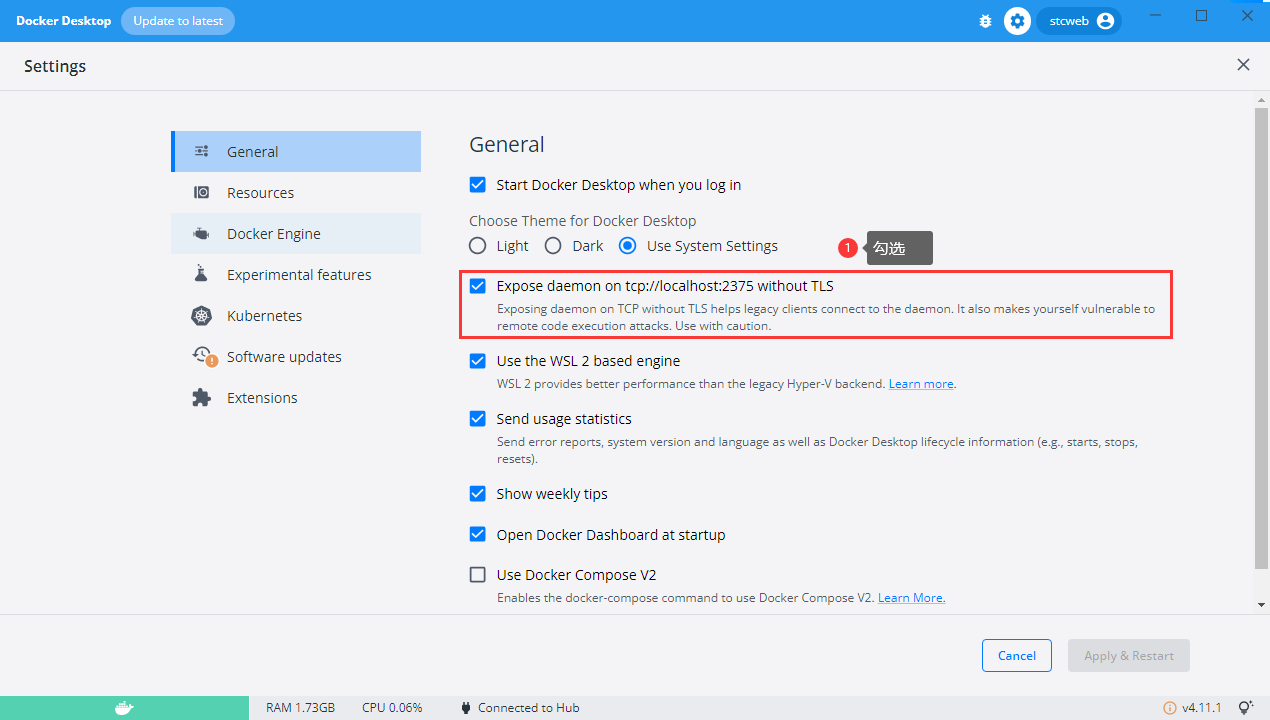Click the Docker whale icon in status bar
Screen dimensions: 1270x720
click(124, 708)
